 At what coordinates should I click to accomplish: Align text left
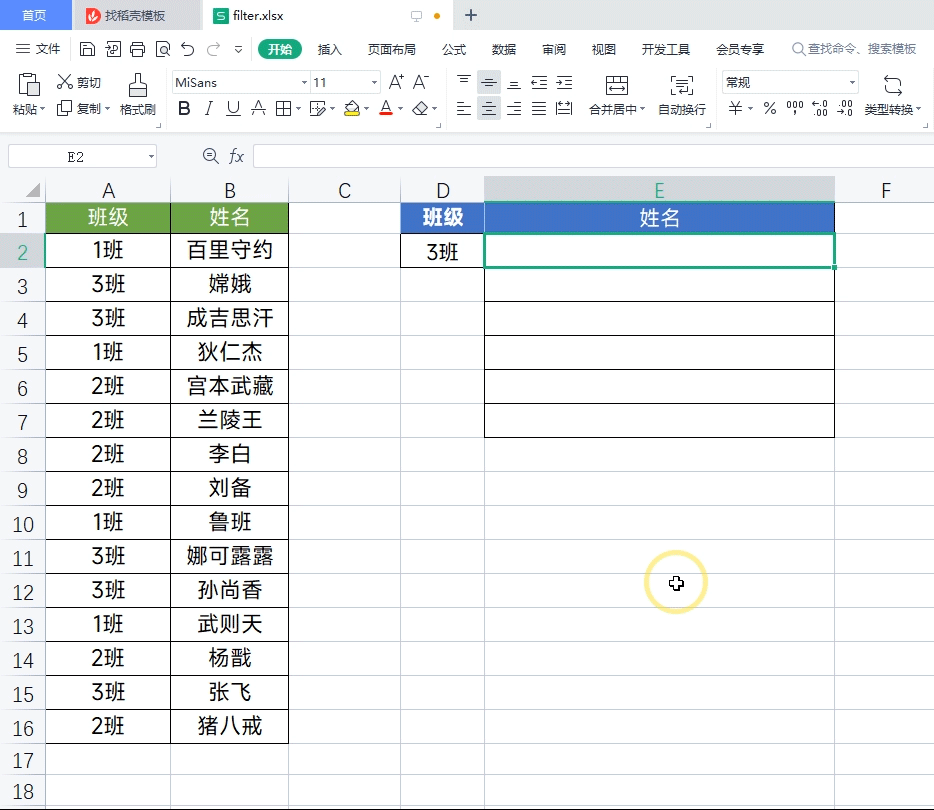point(463,108)
